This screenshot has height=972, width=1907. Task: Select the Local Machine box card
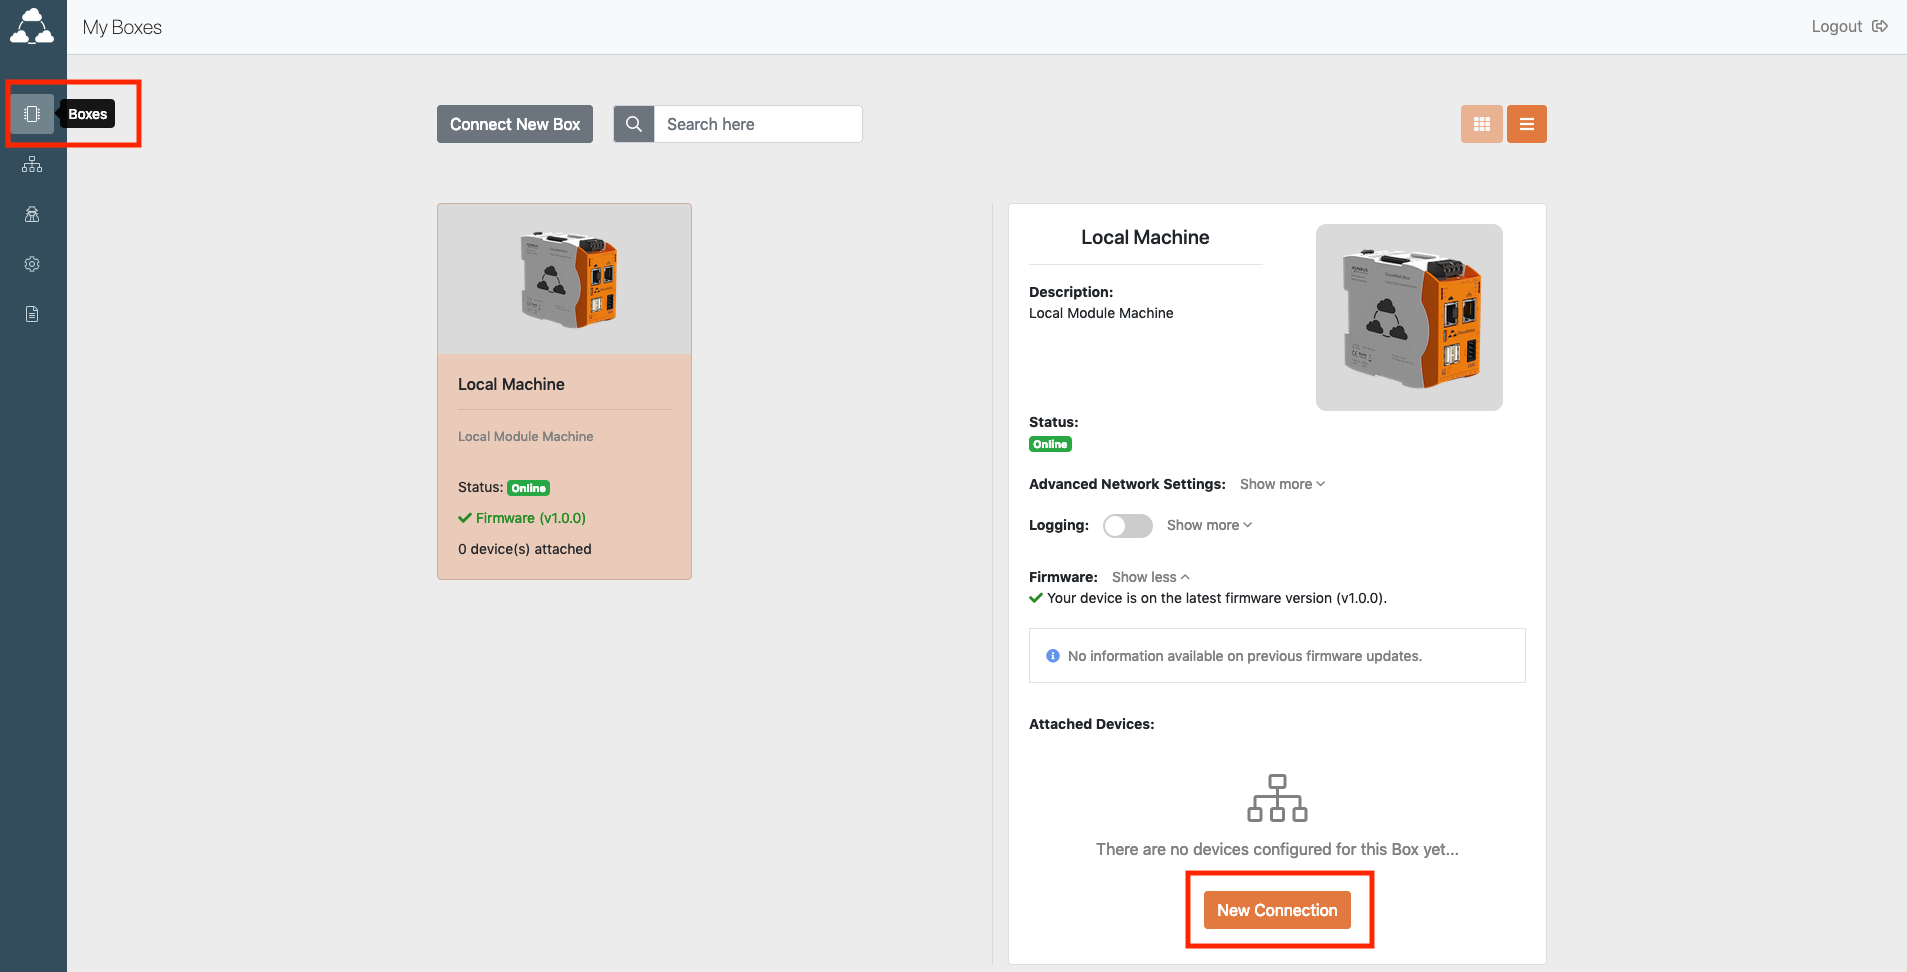[x=564, y=391]
